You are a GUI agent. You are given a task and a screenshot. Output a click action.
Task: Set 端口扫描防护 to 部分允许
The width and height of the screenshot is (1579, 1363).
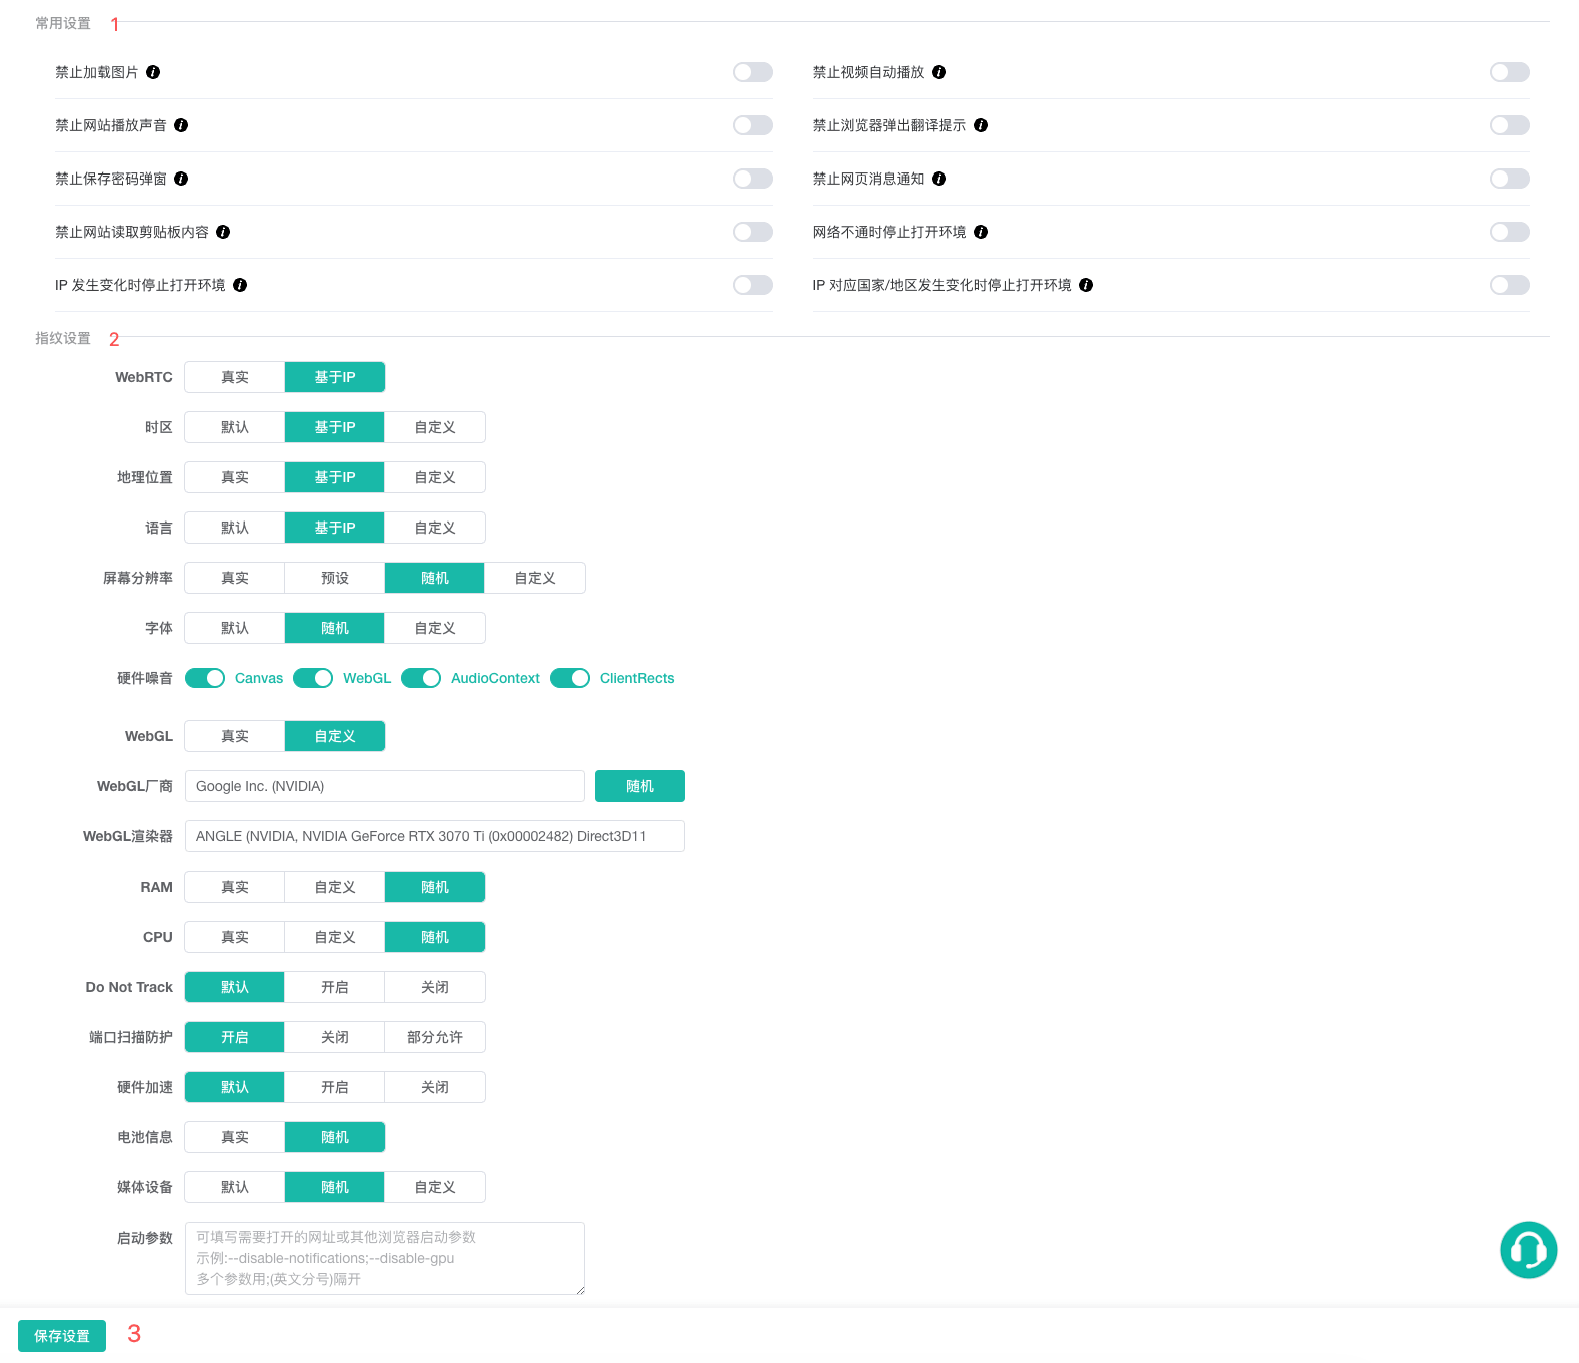(x=435, y=1037)
